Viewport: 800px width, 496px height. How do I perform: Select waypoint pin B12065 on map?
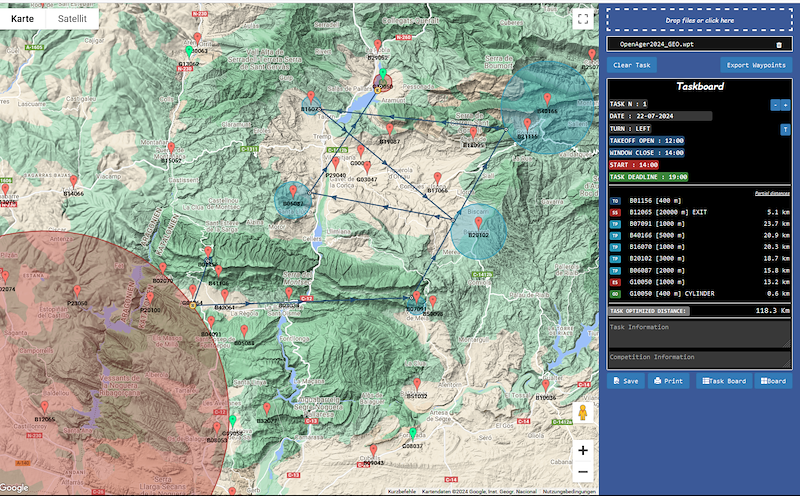coord(44,407)
